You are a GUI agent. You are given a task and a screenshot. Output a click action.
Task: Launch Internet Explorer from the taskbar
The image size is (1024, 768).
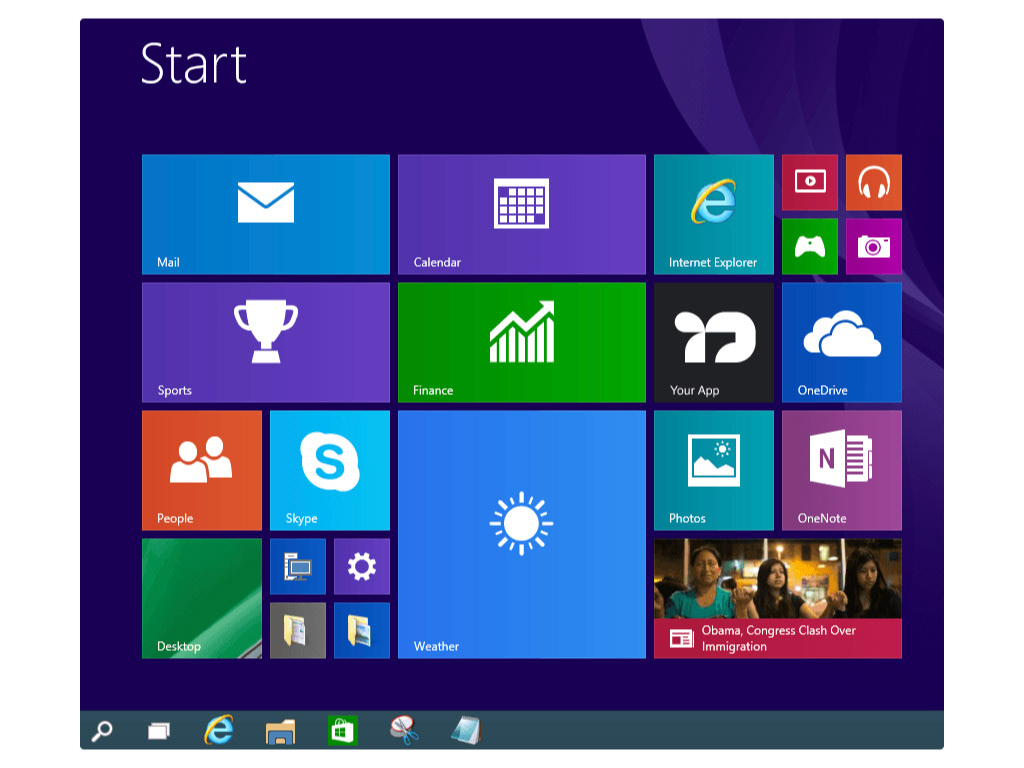click(x=219, y=730)
